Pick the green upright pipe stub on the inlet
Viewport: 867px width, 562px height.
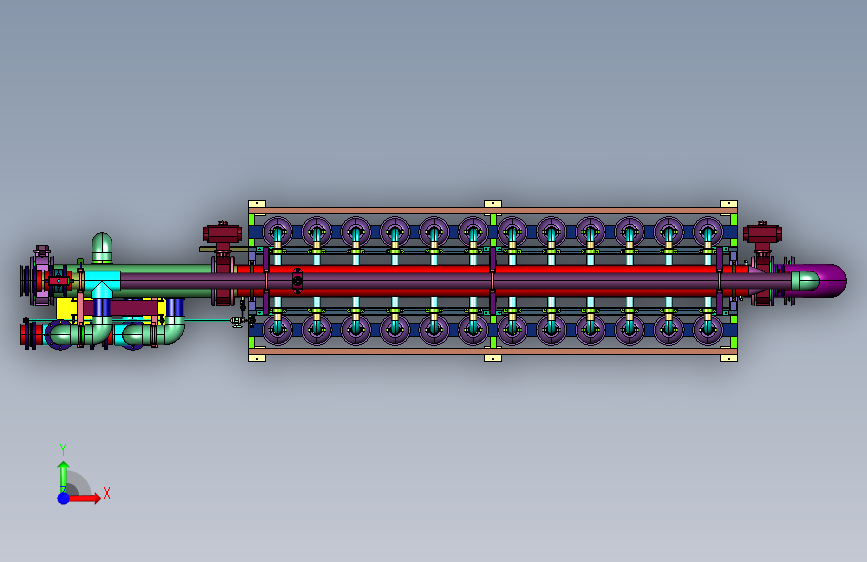(x=102, y=247)
